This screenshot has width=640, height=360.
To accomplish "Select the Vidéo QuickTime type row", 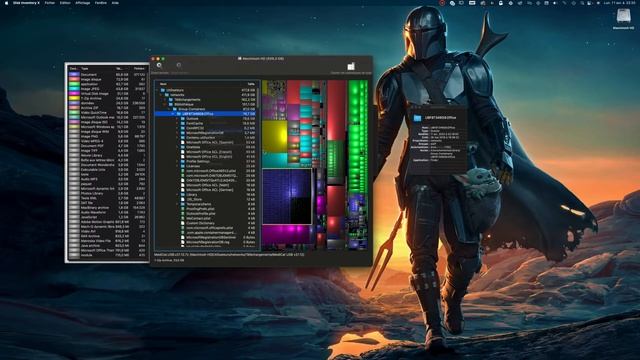I will click(x=107, y=113).
